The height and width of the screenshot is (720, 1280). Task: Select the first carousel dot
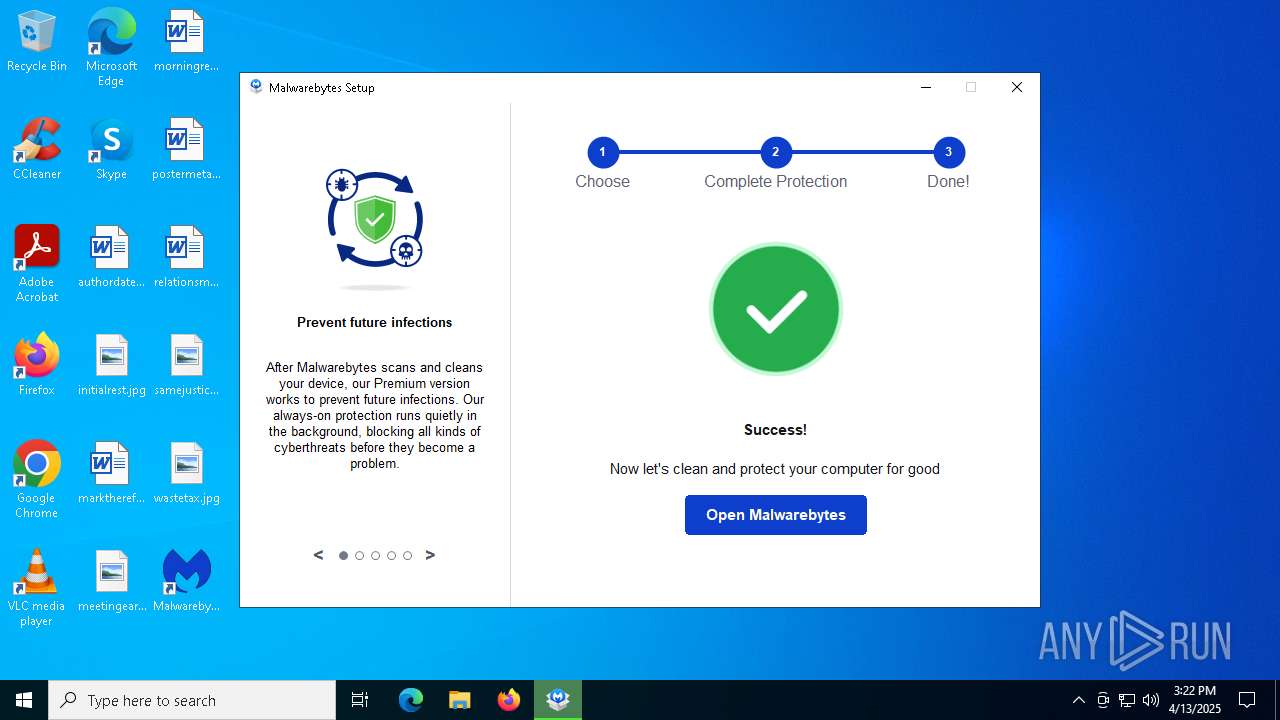coord(344,555)
